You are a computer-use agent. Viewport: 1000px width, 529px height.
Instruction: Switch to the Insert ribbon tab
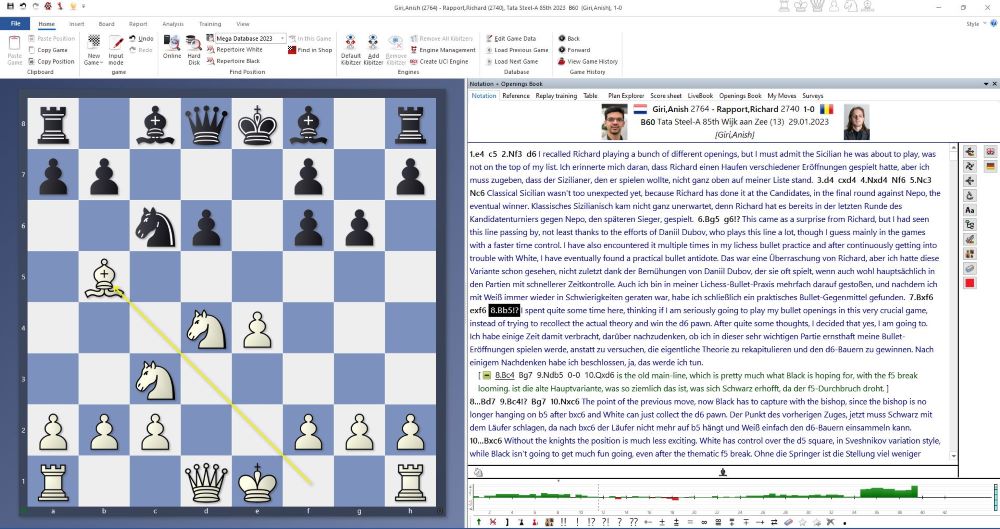(77, 24)
